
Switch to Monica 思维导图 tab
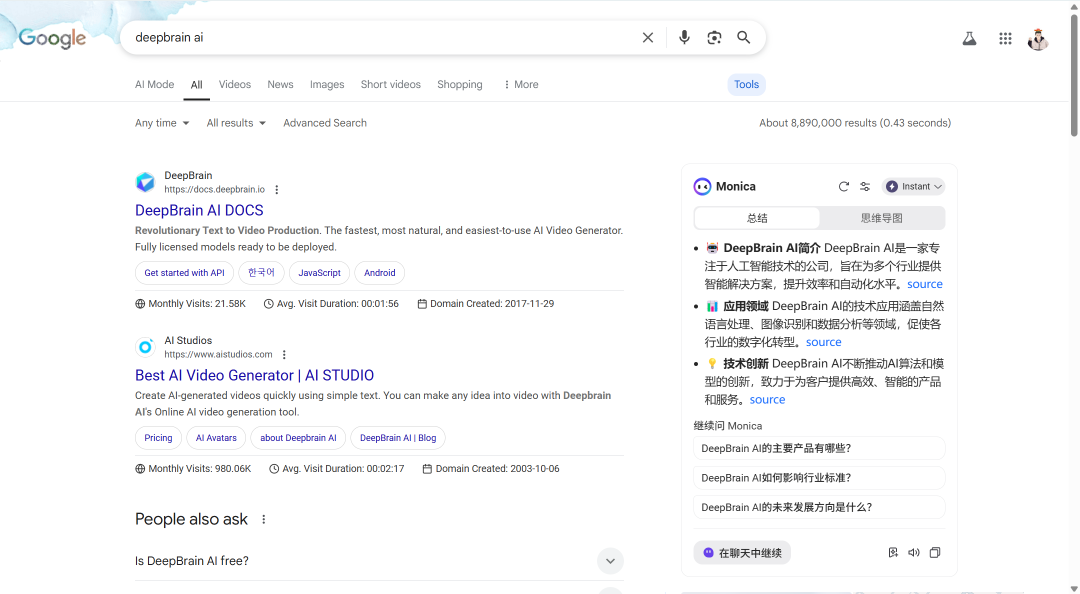[882, 218]
